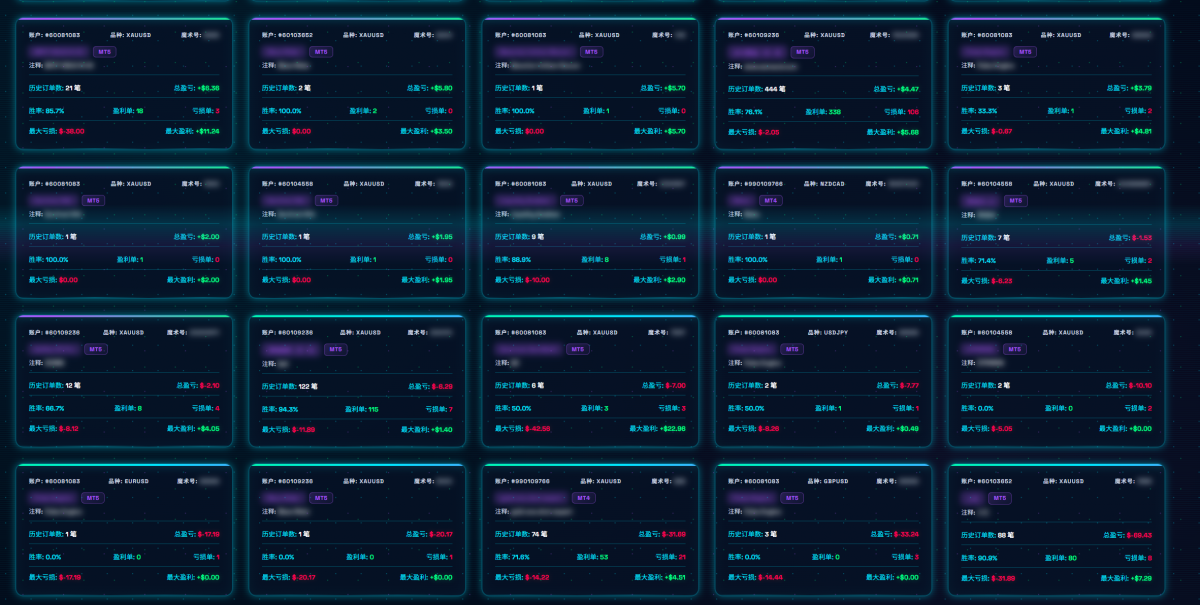The width and height of the screenshot is (1200, 605).
Task: Click the 94.3% win rate value
Action: 287,408
